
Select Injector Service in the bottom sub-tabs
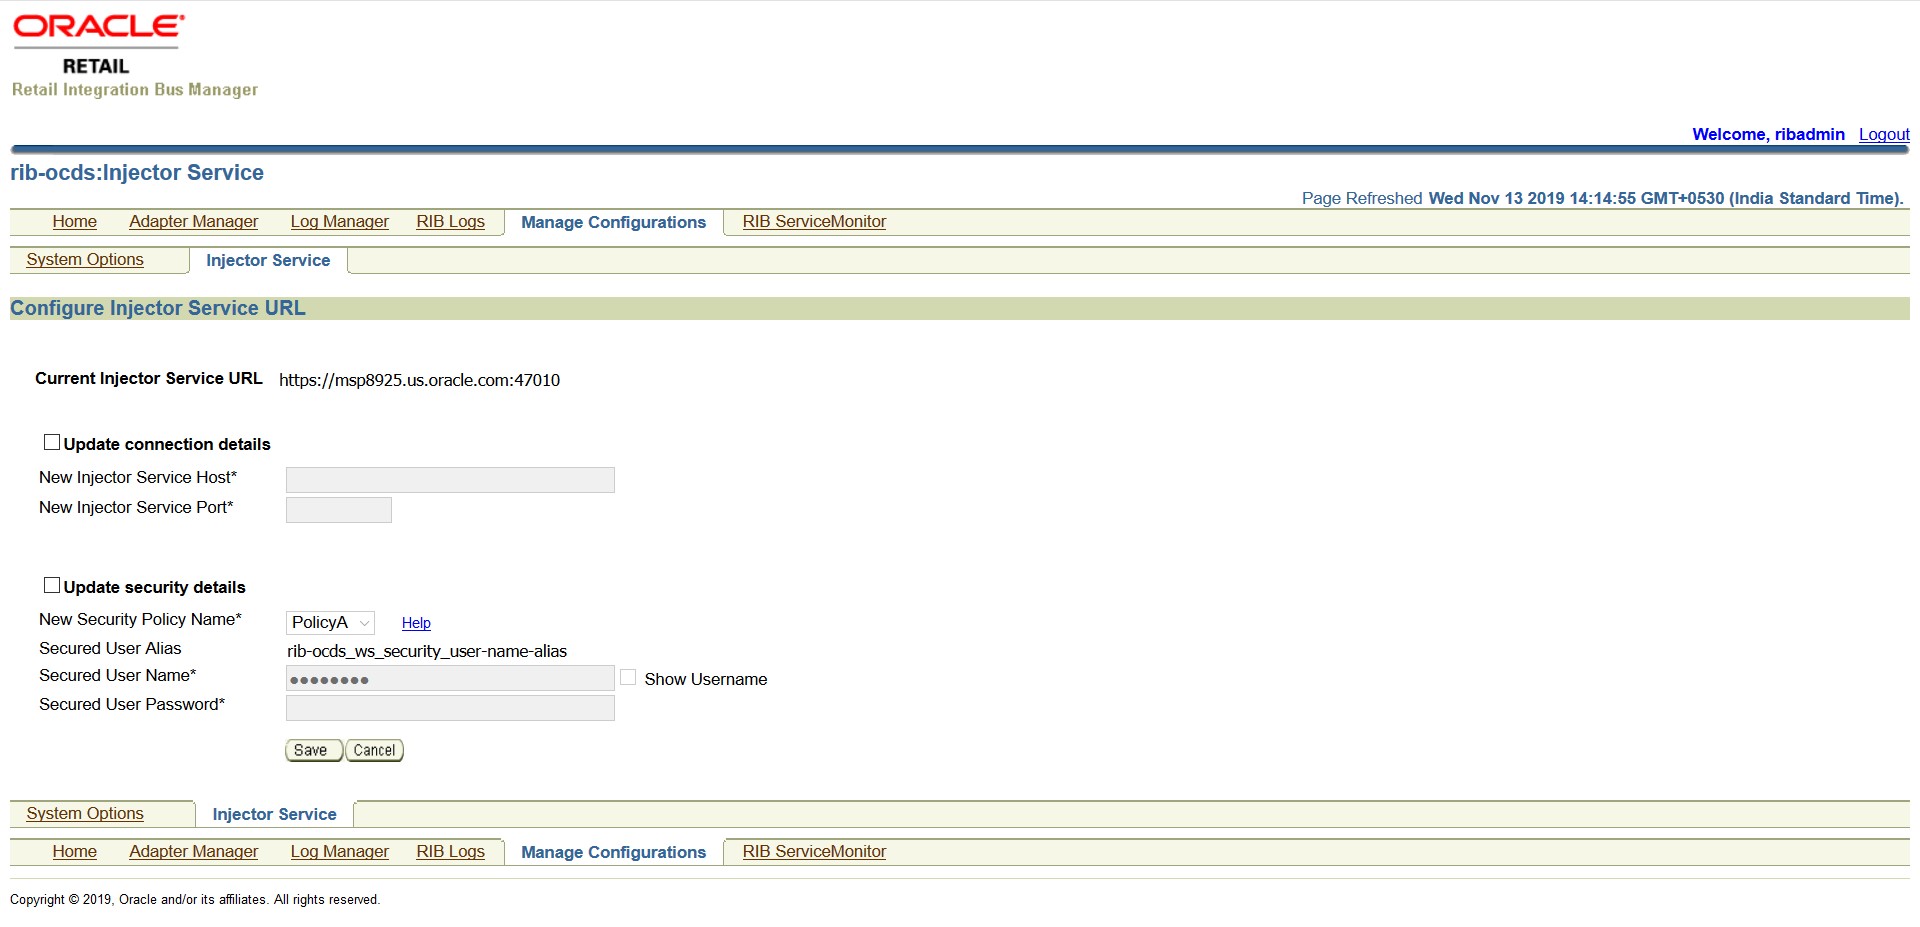274,814
